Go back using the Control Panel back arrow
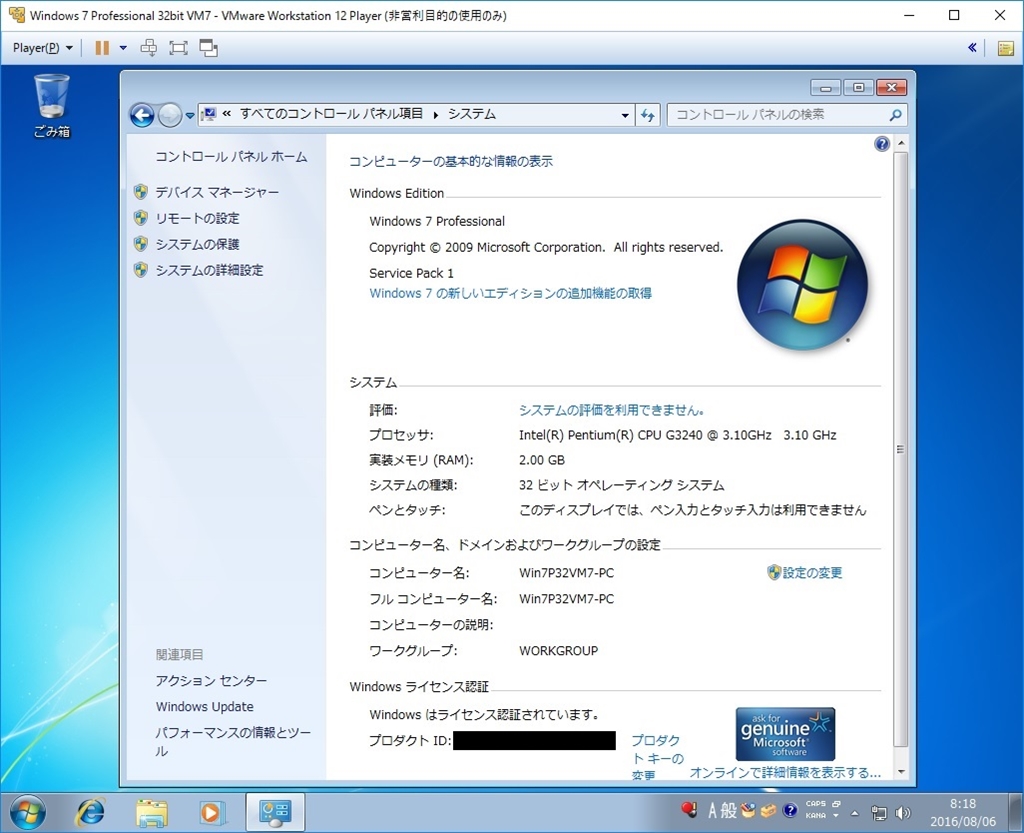Viewport: 1024px width, 833px height. pos(142,116)
